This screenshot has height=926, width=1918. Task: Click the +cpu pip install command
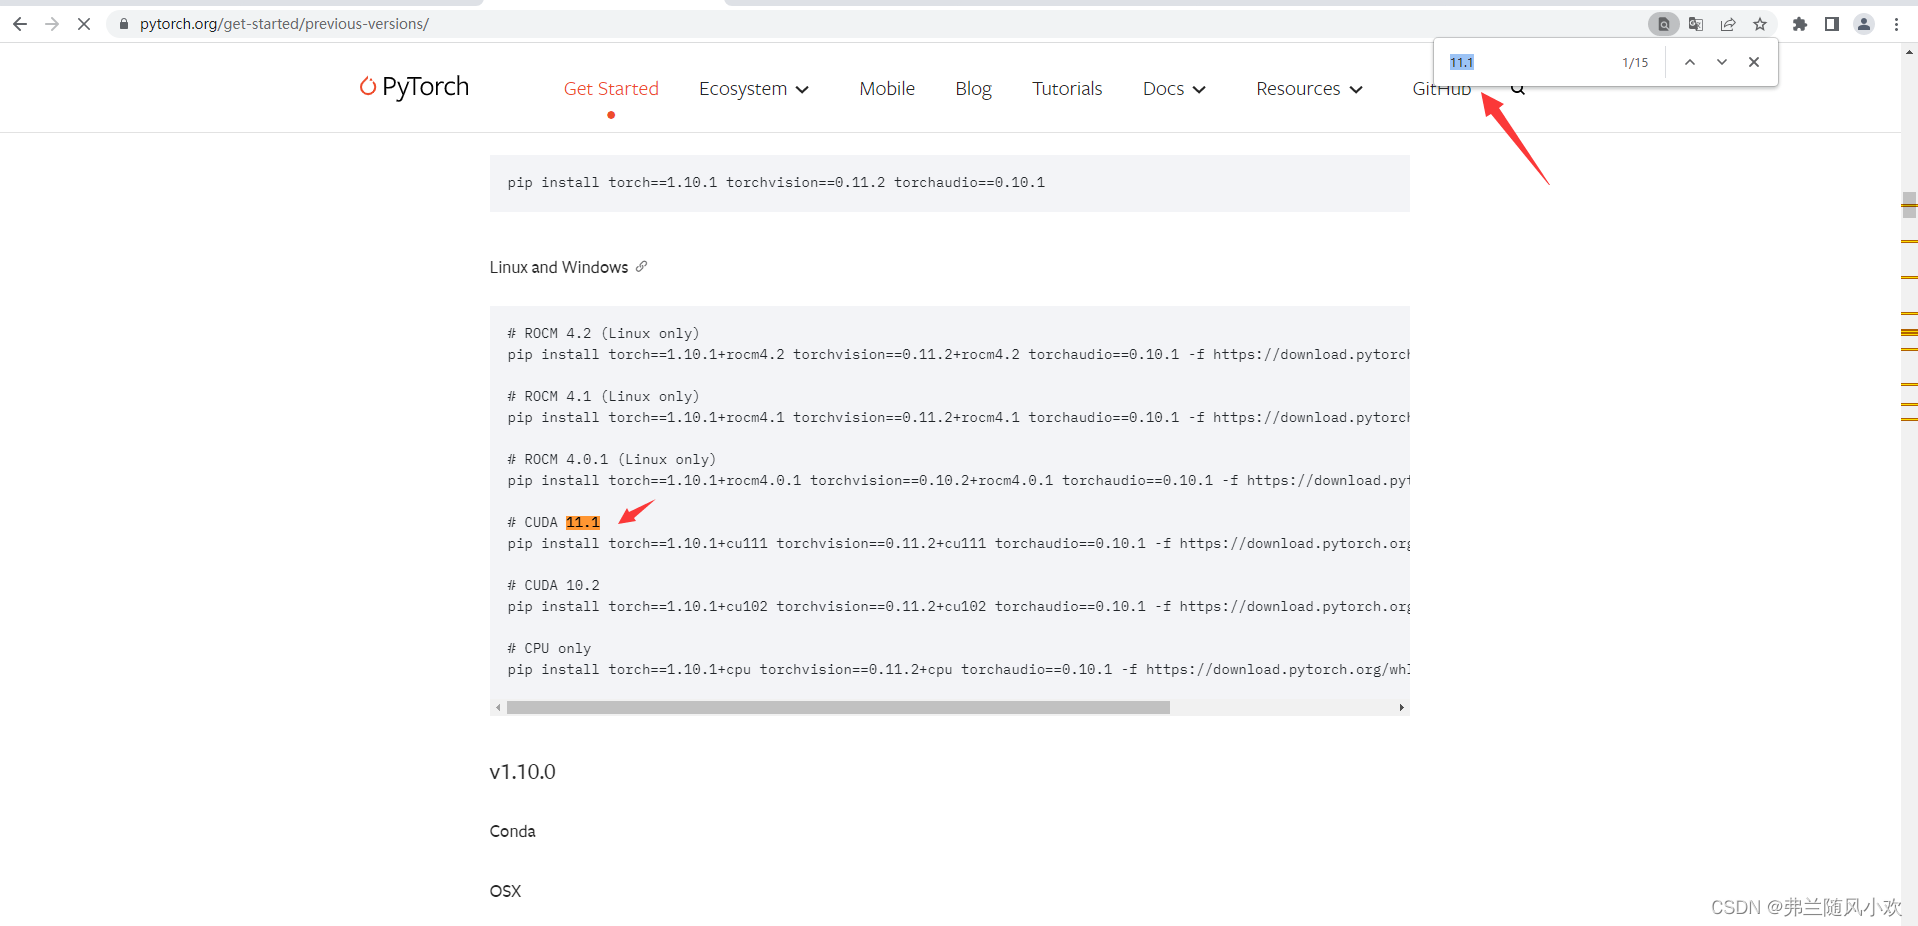tap(958, 669)
